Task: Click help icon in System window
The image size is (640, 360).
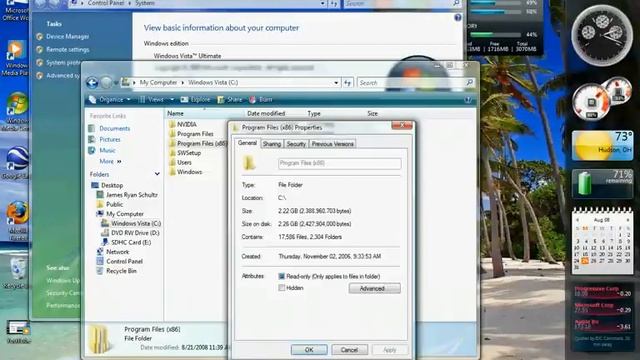Action: point(458,18)
